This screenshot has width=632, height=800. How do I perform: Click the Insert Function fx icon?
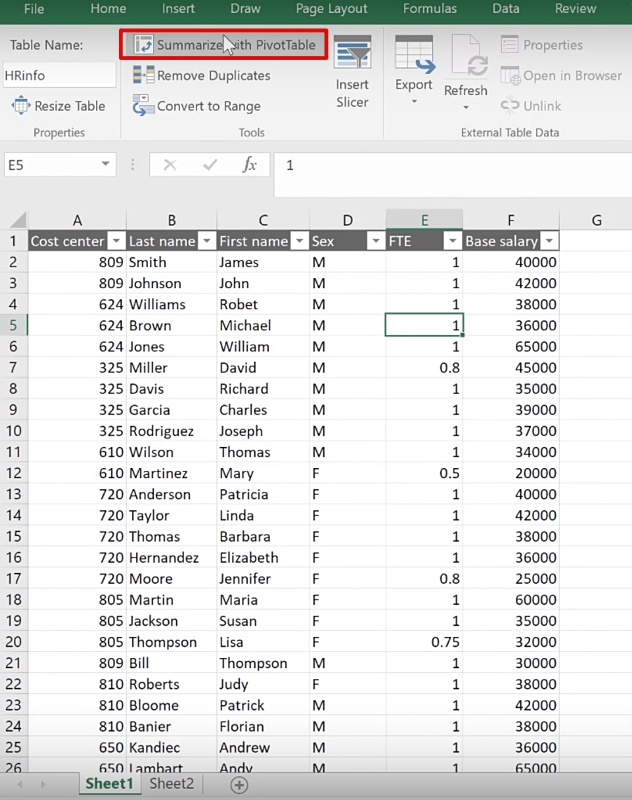[x=250, y=165]
